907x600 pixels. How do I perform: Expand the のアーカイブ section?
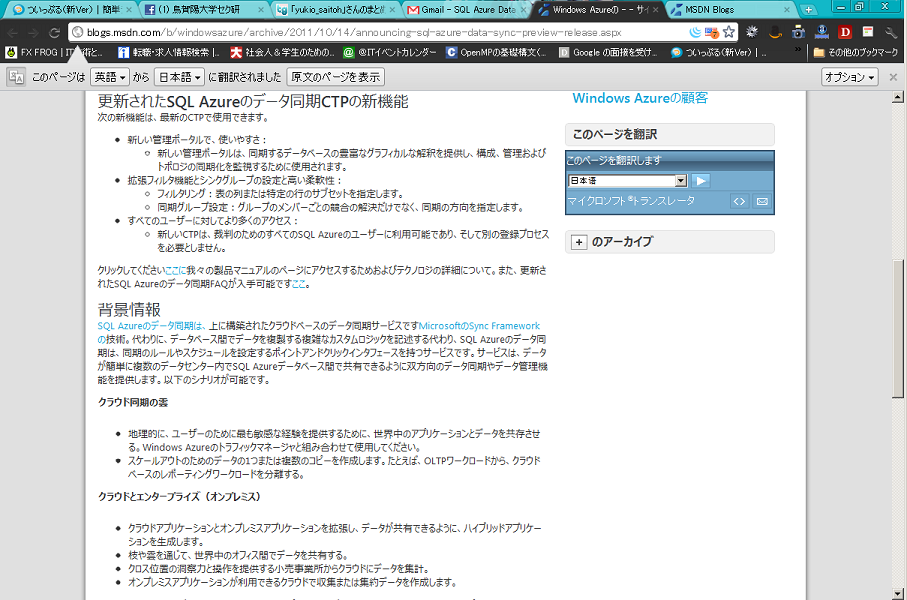(580, 242)
